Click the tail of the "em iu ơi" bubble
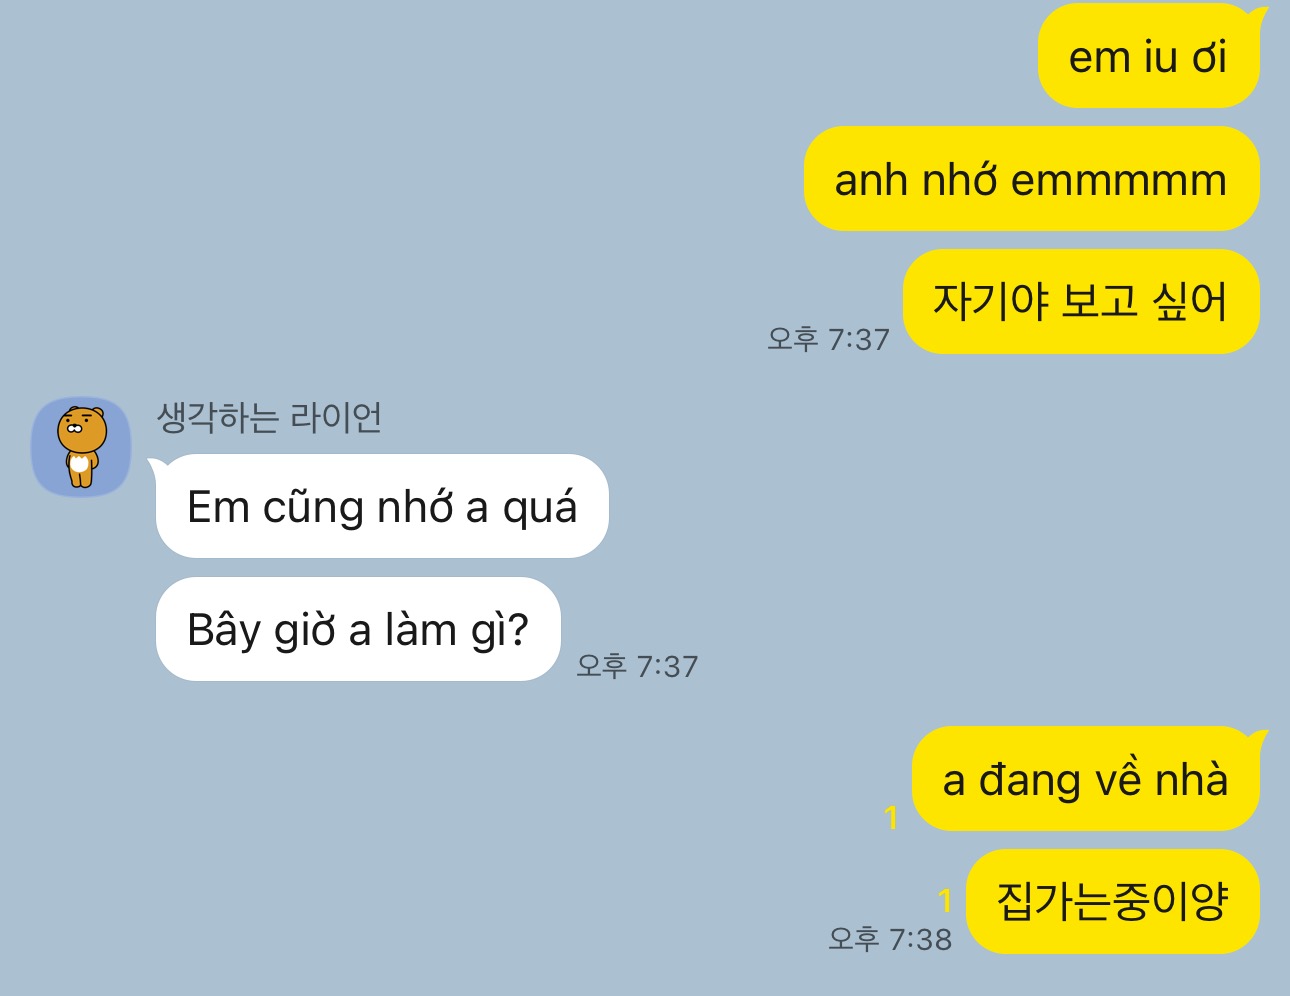This screenshot has height=996, width=1290. coord(1258,15)
